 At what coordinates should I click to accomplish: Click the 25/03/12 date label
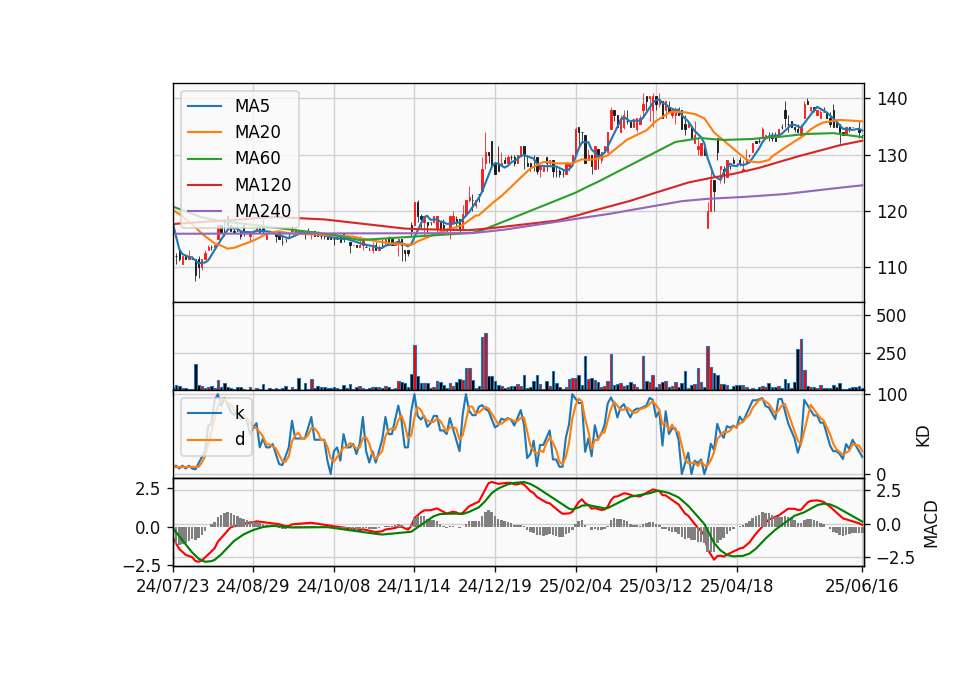coord(656,586)
